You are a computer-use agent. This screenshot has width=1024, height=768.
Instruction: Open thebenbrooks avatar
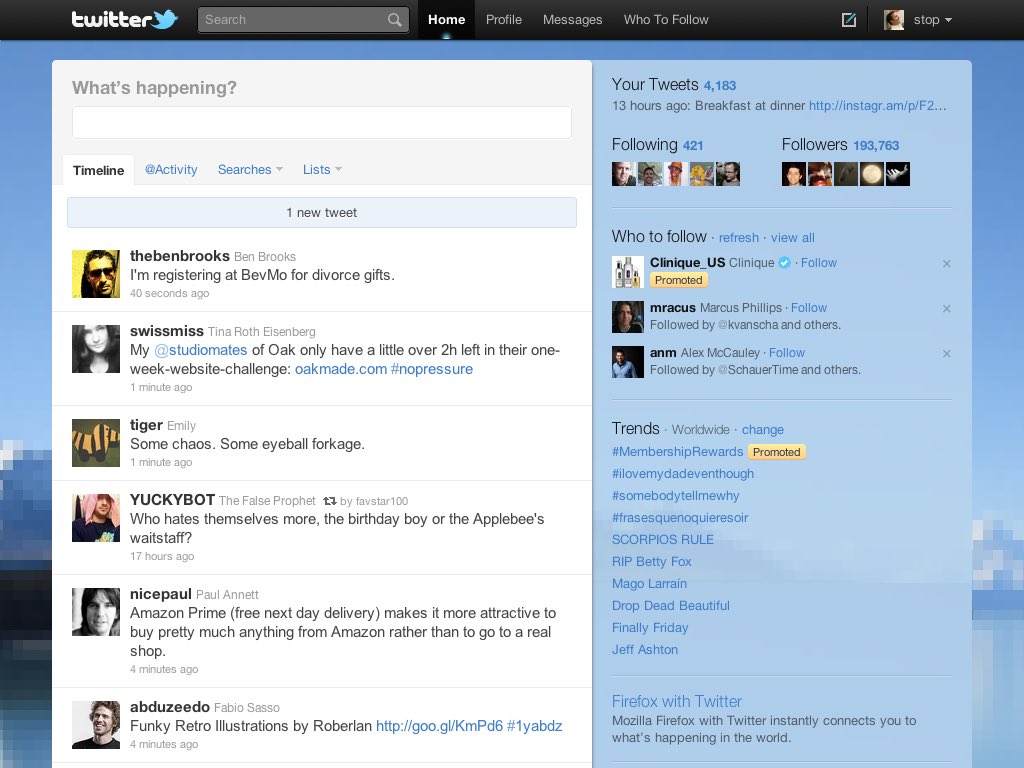coord(96,274)
